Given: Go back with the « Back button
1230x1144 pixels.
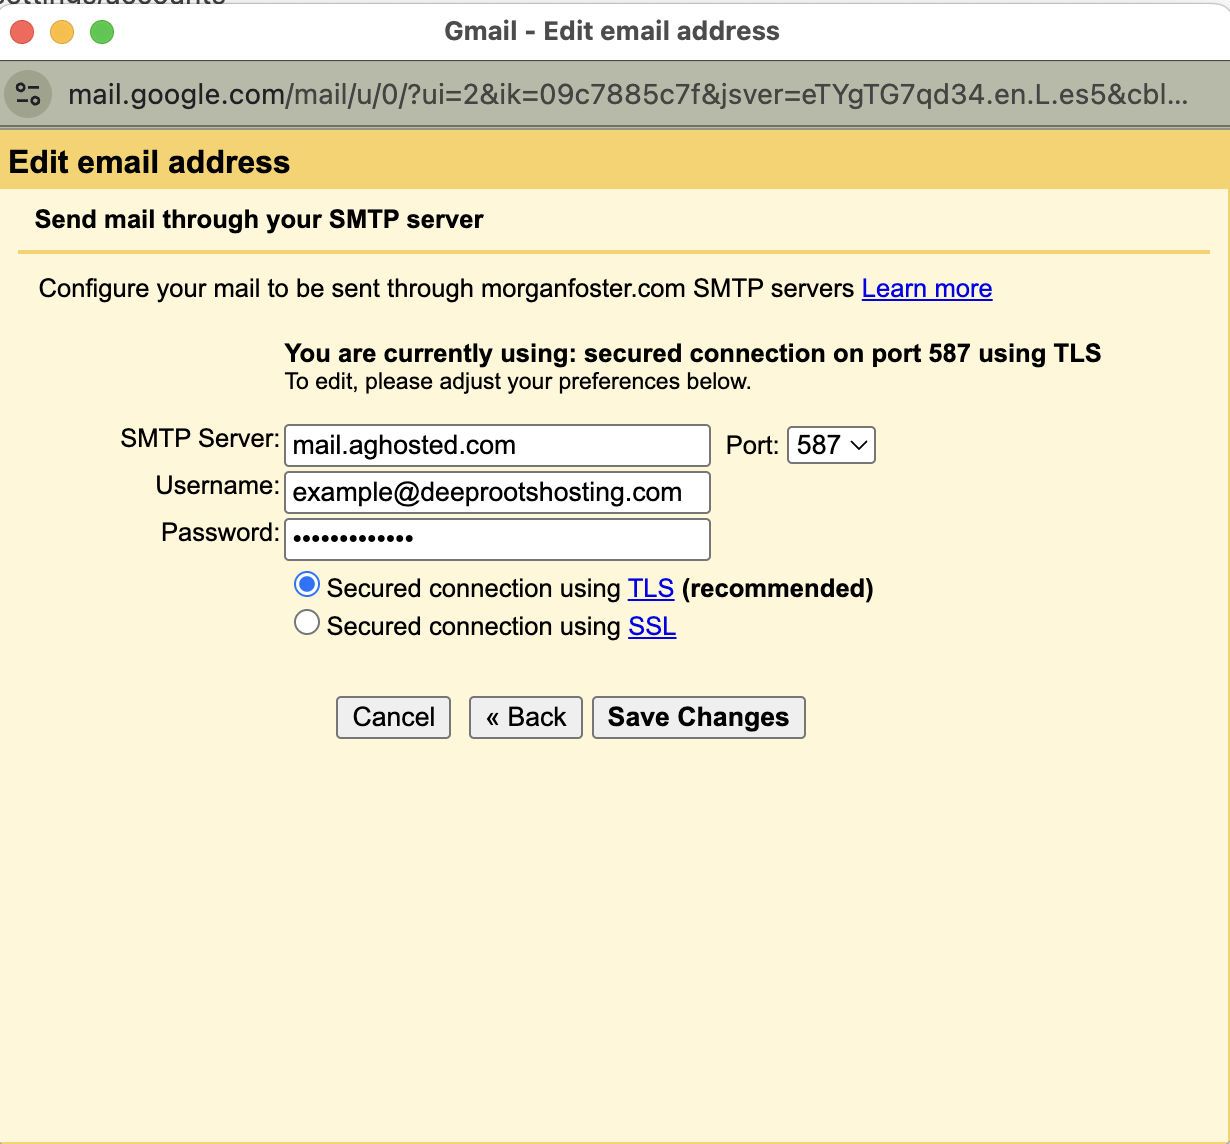Looking at the screenshot, I should [x=525, y=717].
